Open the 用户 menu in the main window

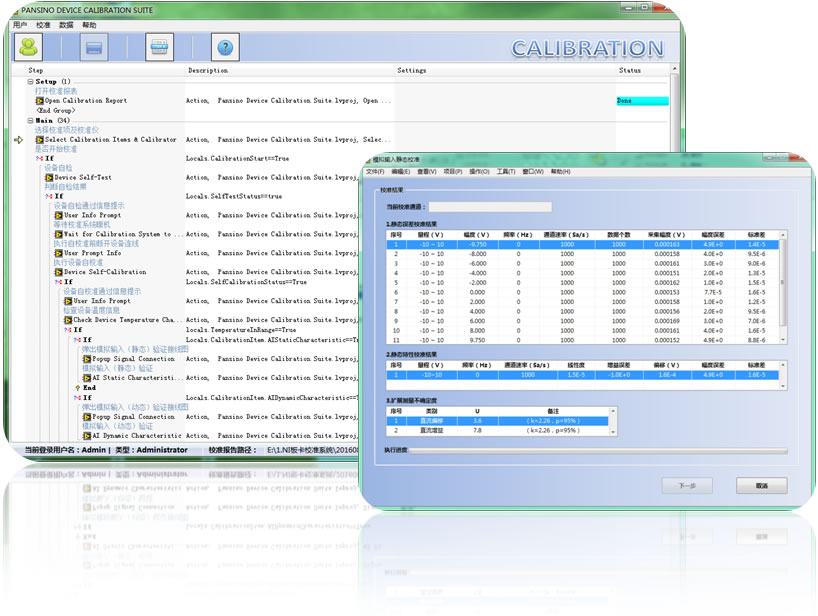point(20,24)
